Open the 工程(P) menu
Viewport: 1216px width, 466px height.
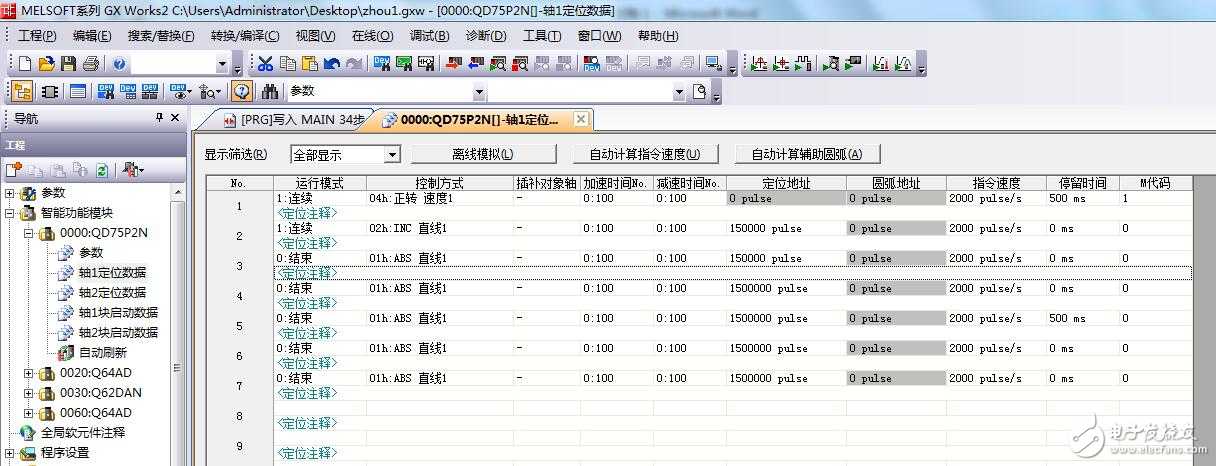pos(38,36)
